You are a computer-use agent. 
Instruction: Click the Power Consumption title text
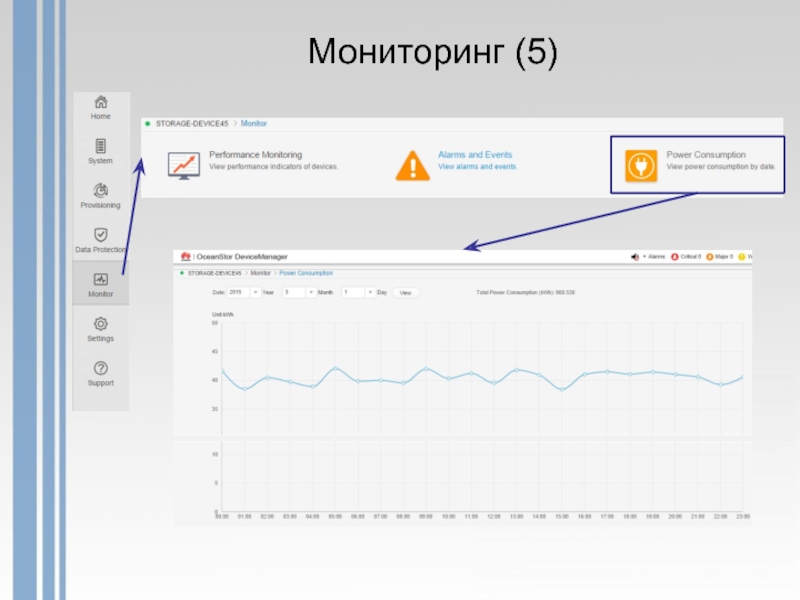[x=706, y=155]
